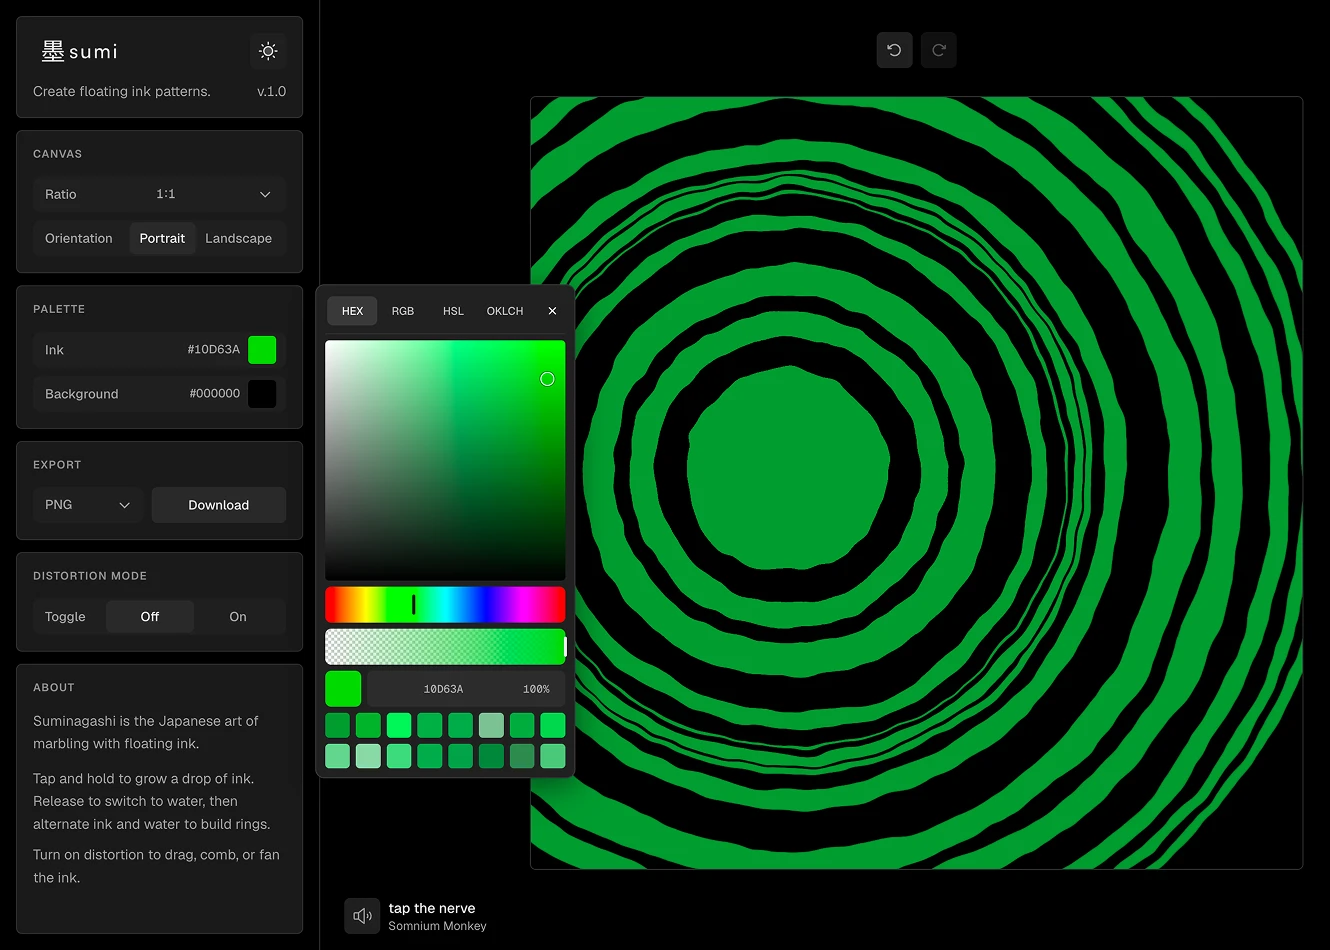This screenshot has width=1330, height=950.
Task: Click the Ink color swatch
Action: (262, 350)
